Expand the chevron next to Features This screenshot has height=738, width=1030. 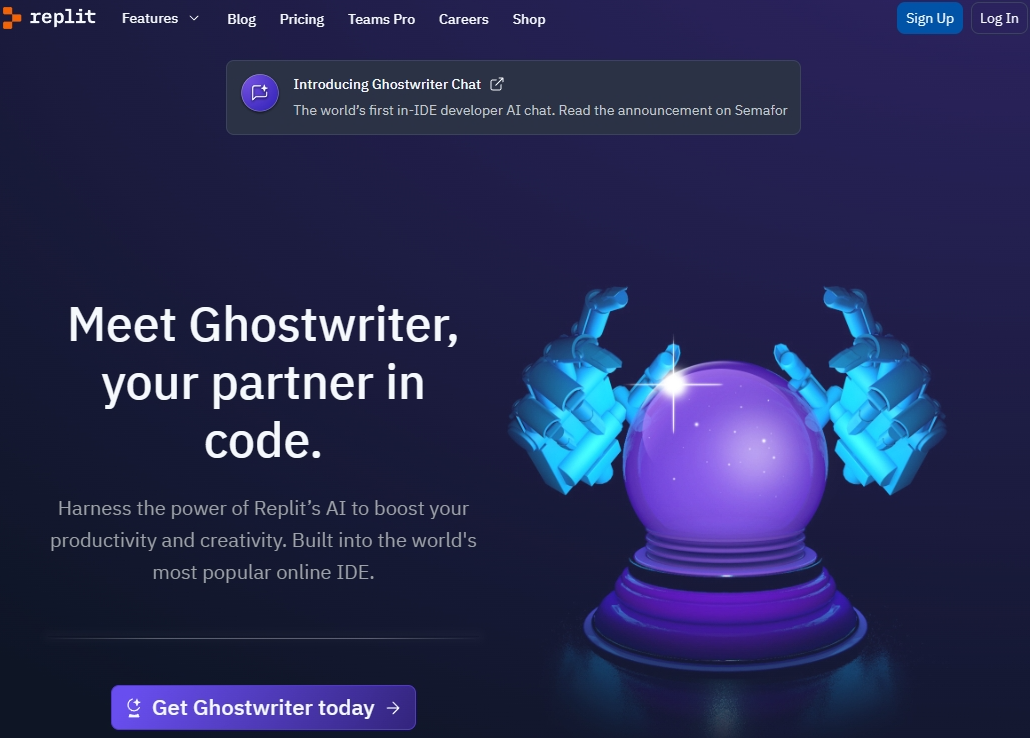194,18
